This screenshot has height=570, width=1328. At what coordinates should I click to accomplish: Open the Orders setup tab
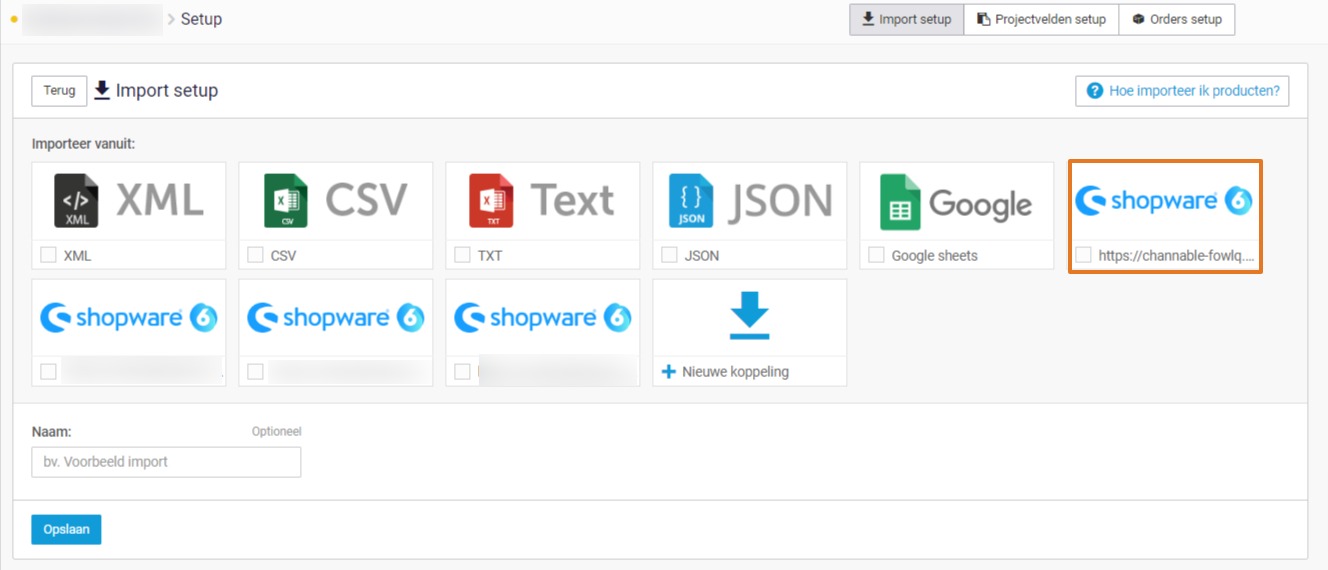pyautogui.click(x=1177, y=19)
